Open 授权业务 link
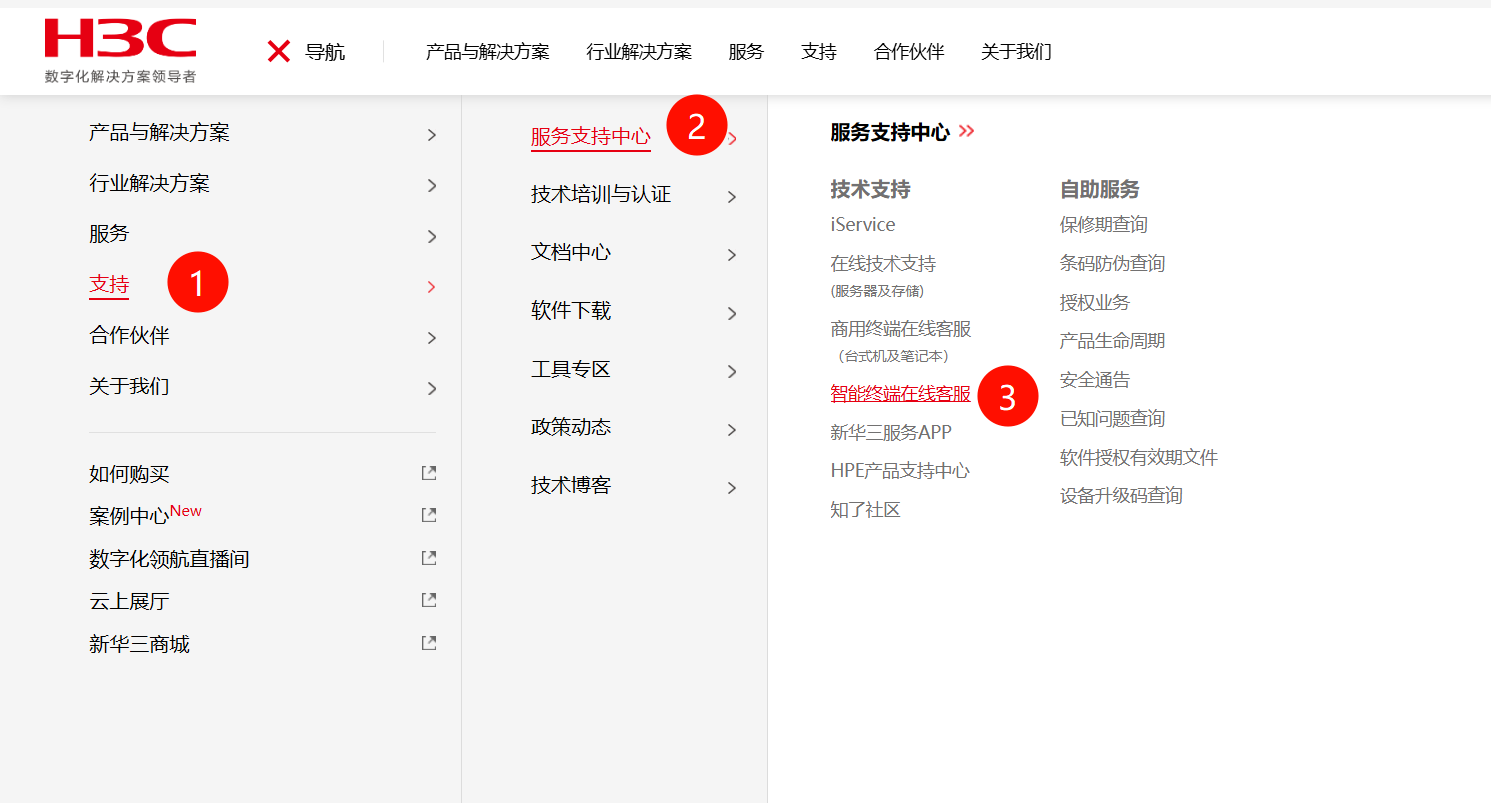 click(1095, 302)
